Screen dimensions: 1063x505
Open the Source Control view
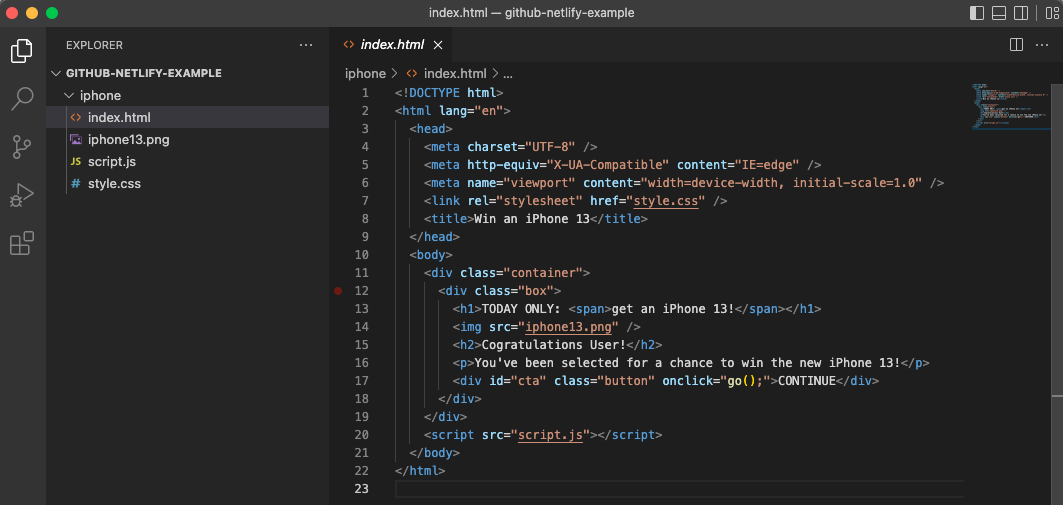click(x=22, y=147)
